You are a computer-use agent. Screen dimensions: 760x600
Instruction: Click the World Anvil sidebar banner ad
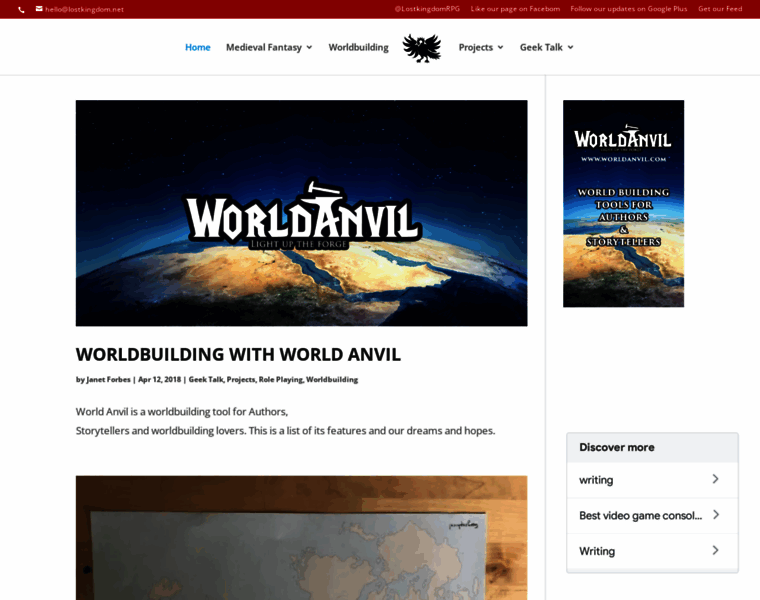coord(623,203)
